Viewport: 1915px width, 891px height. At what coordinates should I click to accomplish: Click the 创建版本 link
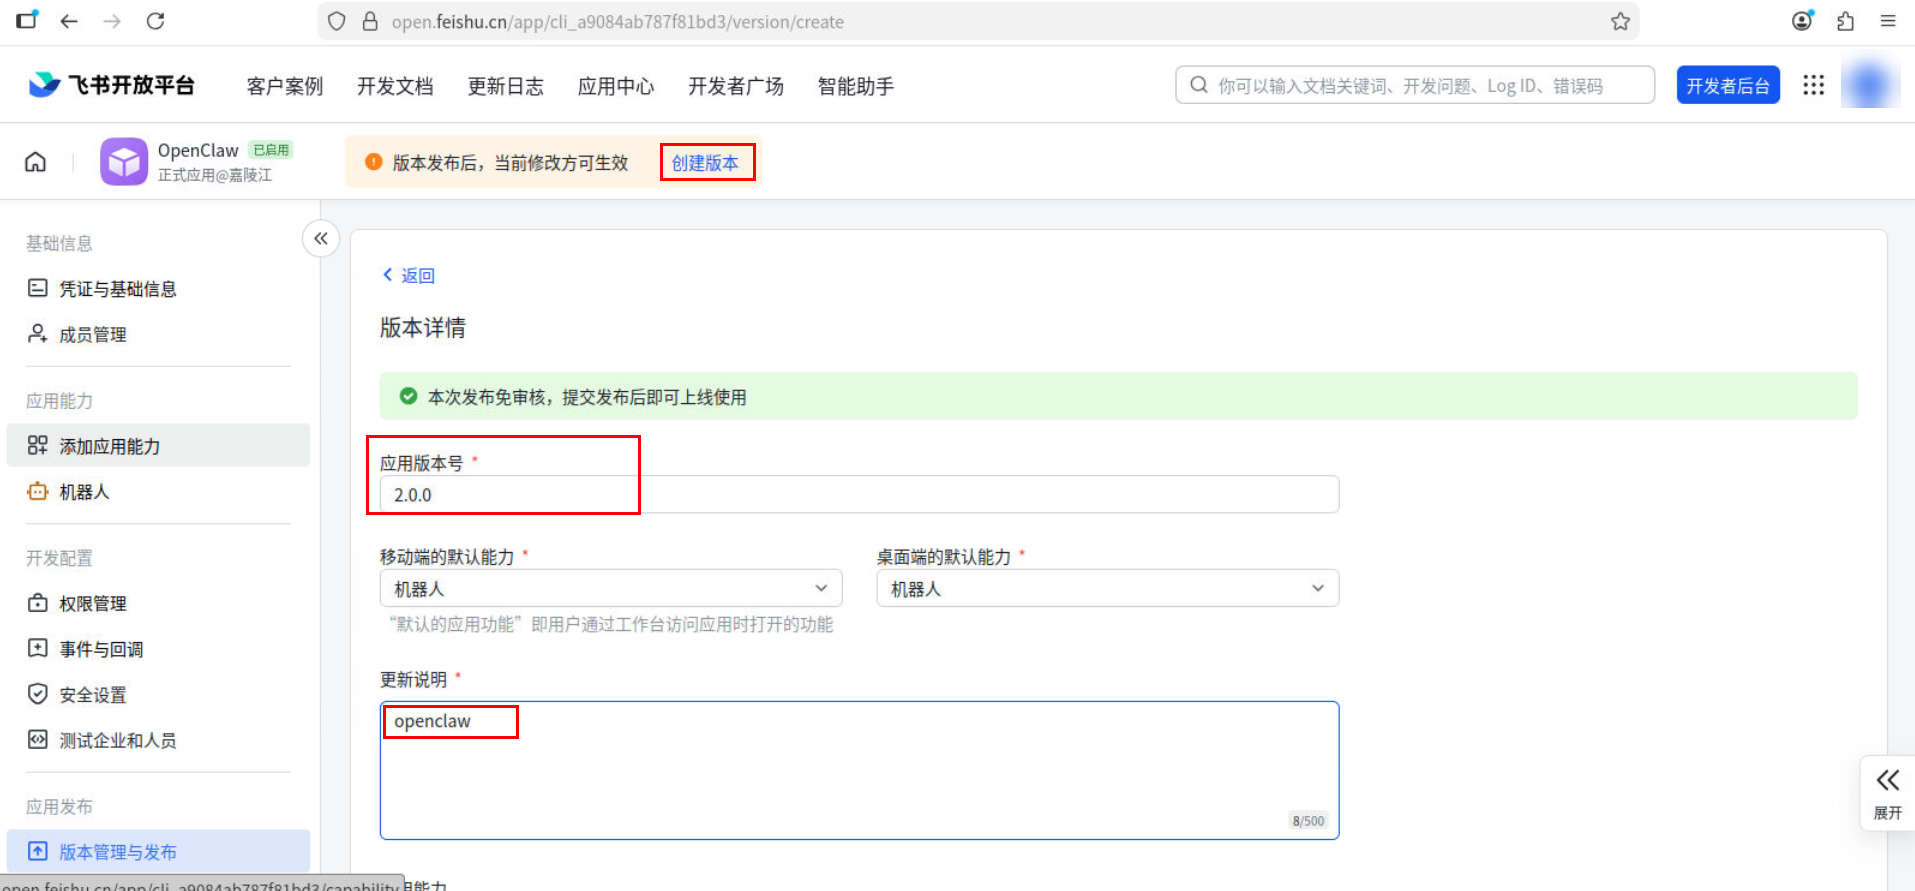pos(705,162)
